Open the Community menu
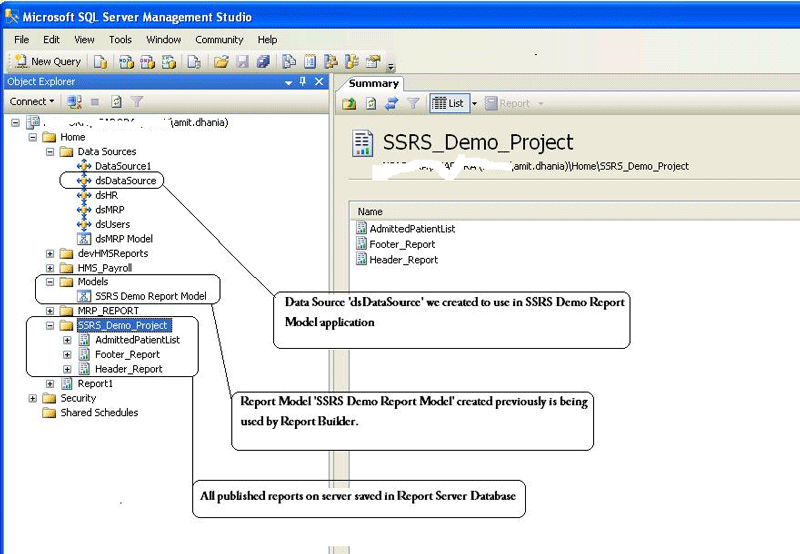The image size is (800, 554). click(219, 40)
